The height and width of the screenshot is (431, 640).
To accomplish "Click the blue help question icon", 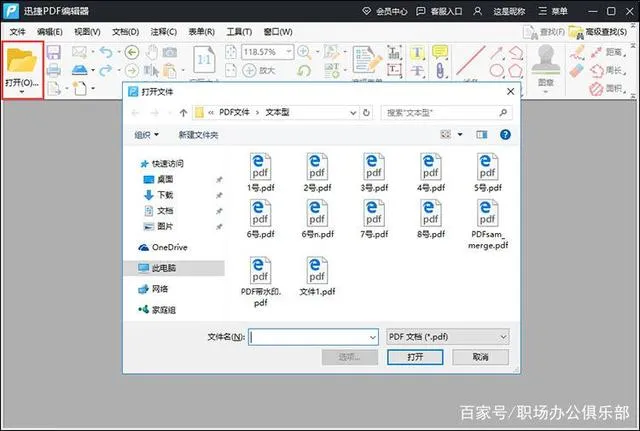I will (505, 134).
